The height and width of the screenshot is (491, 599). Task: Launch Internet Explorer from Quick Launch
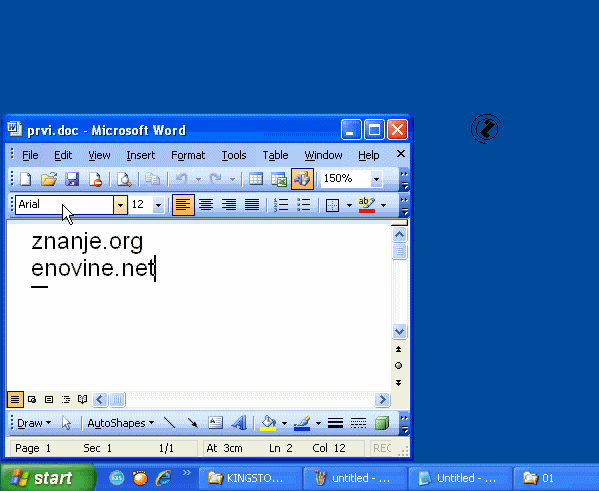[x=163, y=478]
